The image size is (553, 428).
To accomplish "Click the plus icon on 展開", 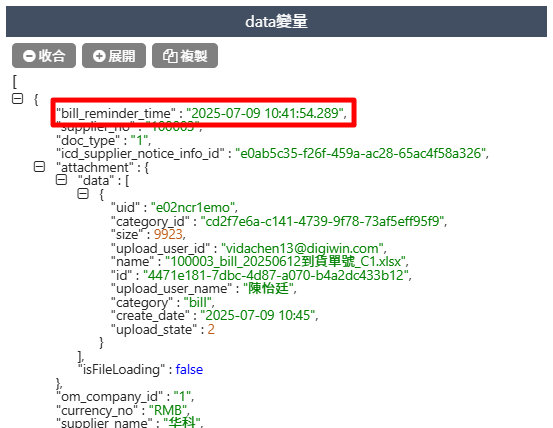I will pyautogui.click(x=99, y=56).
